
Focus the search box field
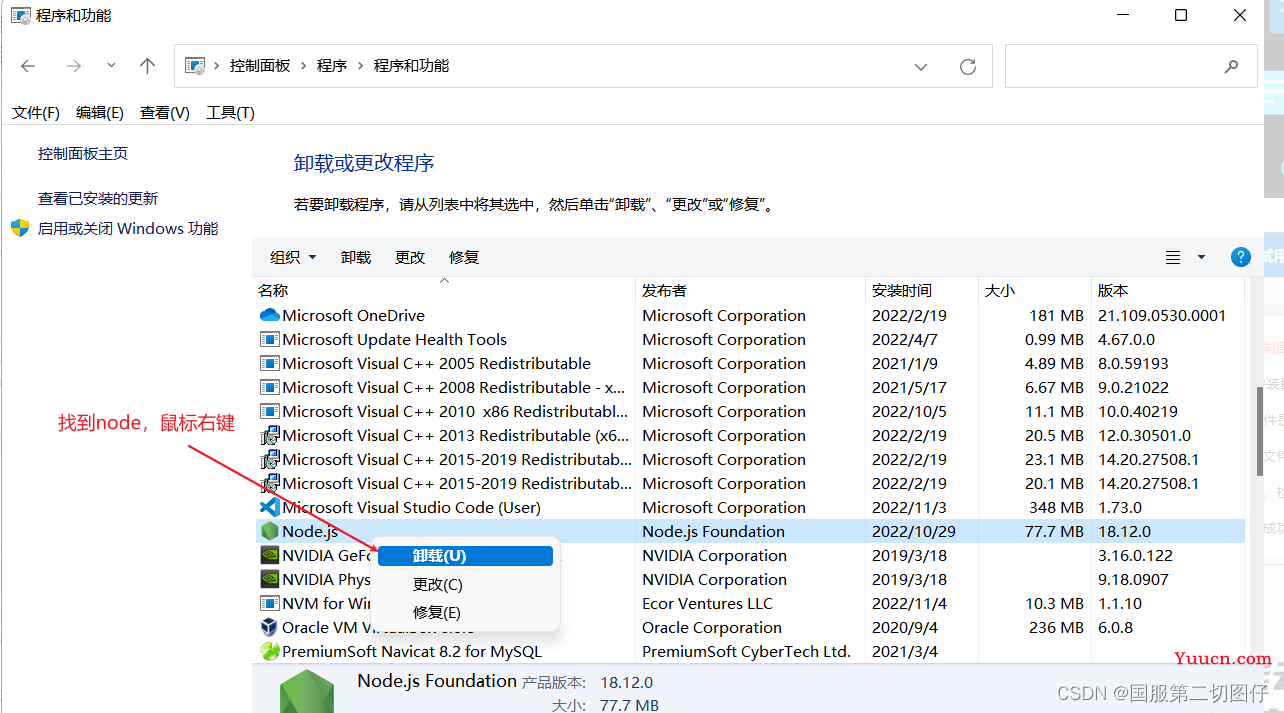[x=1130, y=66]
